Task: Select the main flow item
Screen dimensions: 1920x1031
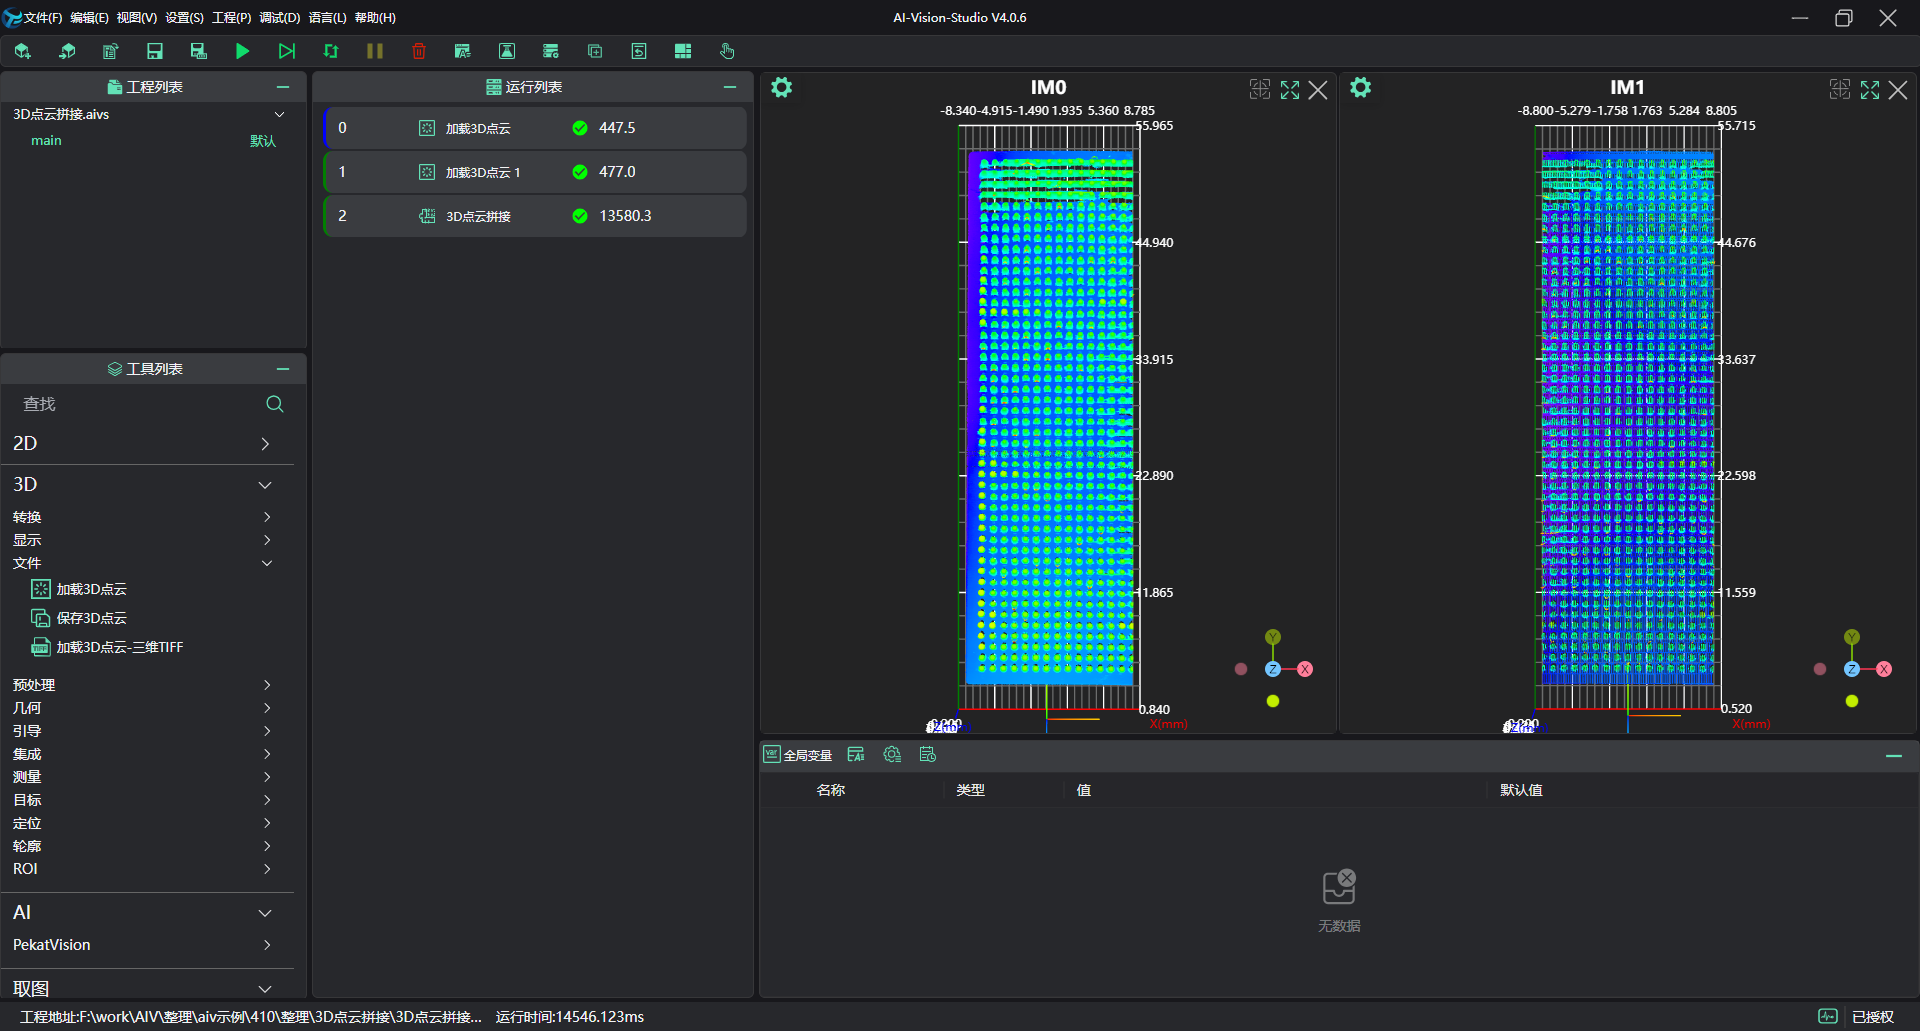Action: (46, 140)
